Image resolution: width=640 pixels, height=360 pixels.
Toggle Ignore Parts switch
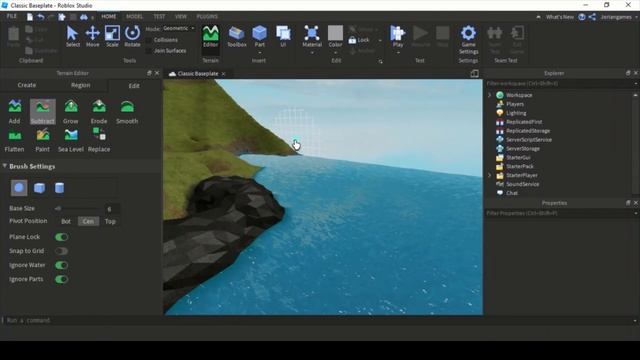pos(62,280)
